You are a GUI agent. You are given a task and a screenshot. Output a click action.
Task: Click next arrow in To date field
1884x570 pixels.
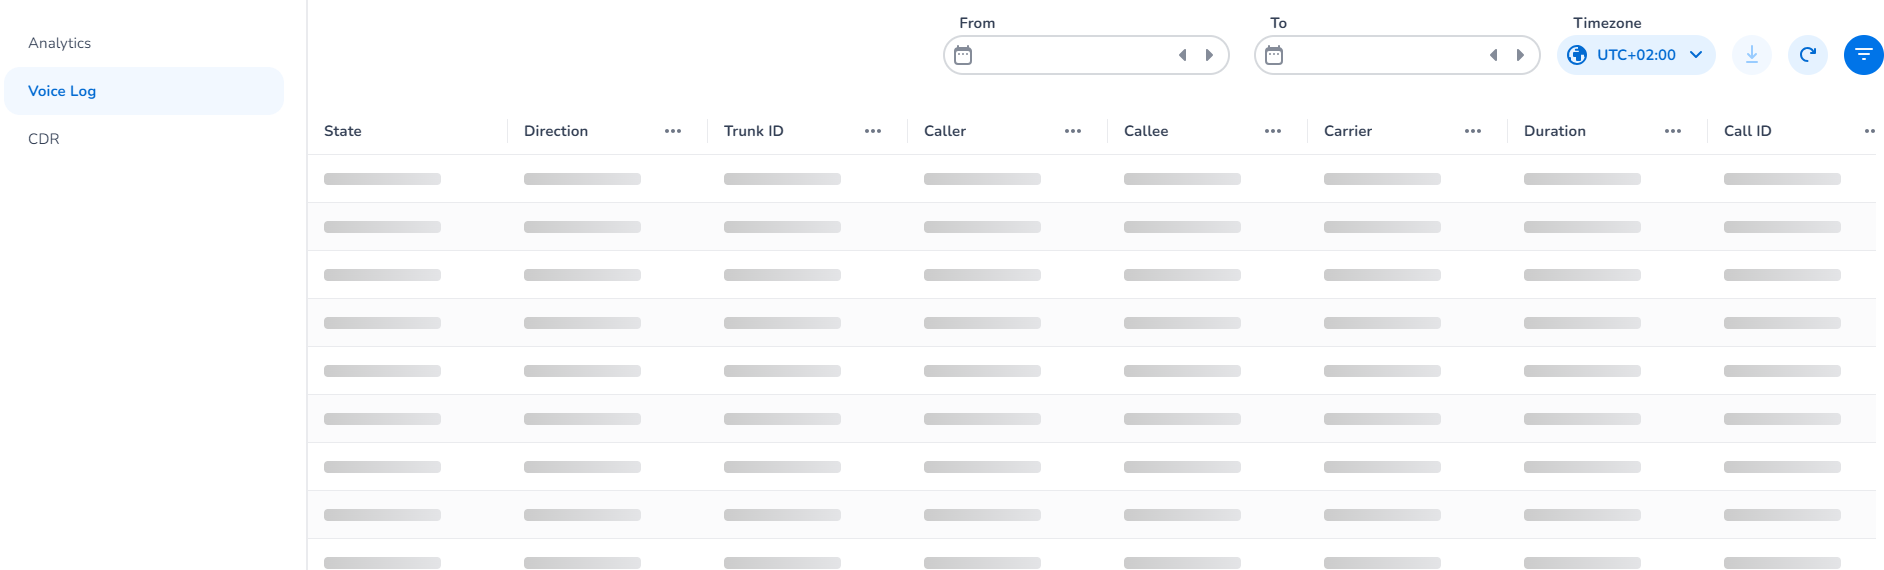(x=1520, y=55)
